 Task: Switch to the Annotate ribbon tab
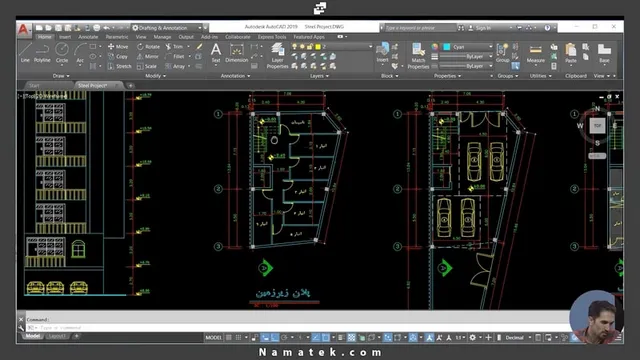(x=88, y=37)
